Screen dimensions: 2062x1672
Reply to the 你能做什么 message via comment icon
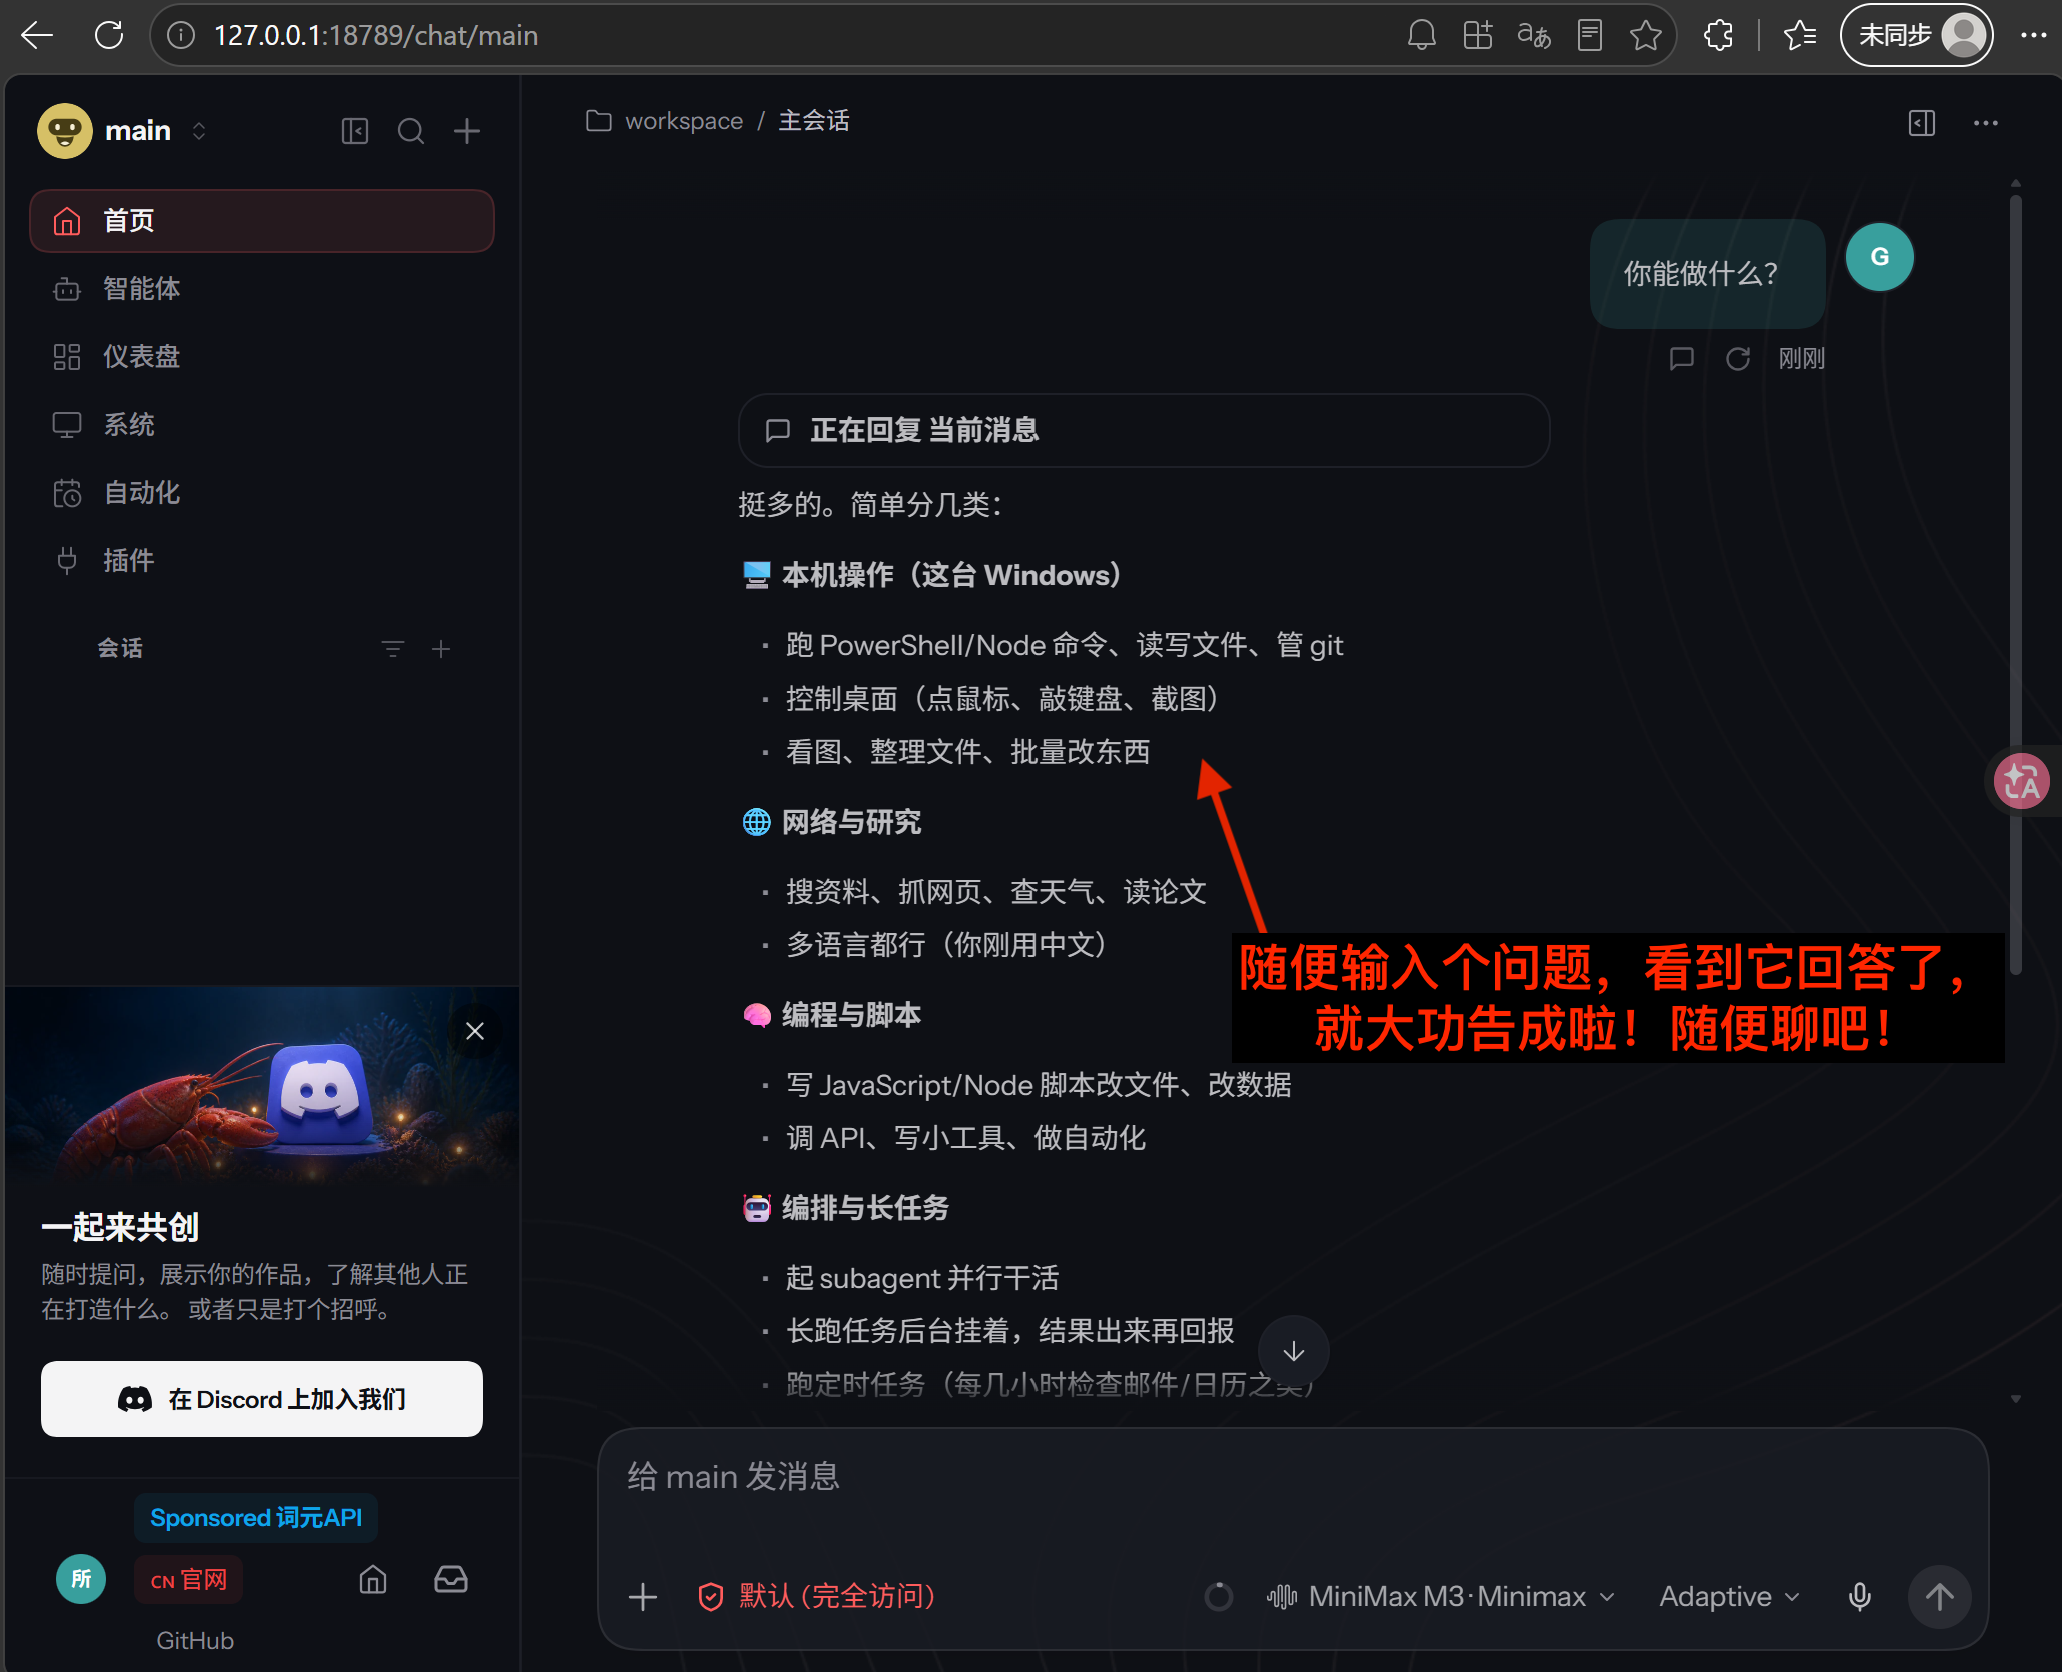point(1682,358)
